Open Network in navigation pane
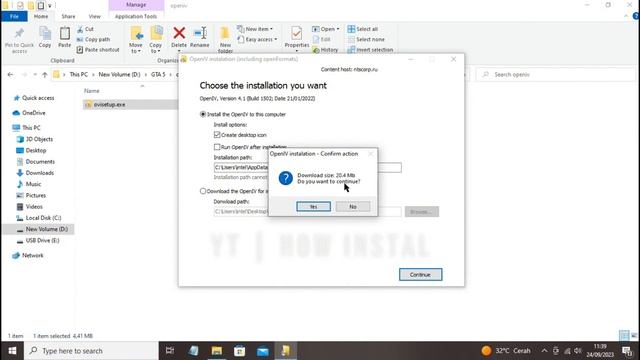 33,256
